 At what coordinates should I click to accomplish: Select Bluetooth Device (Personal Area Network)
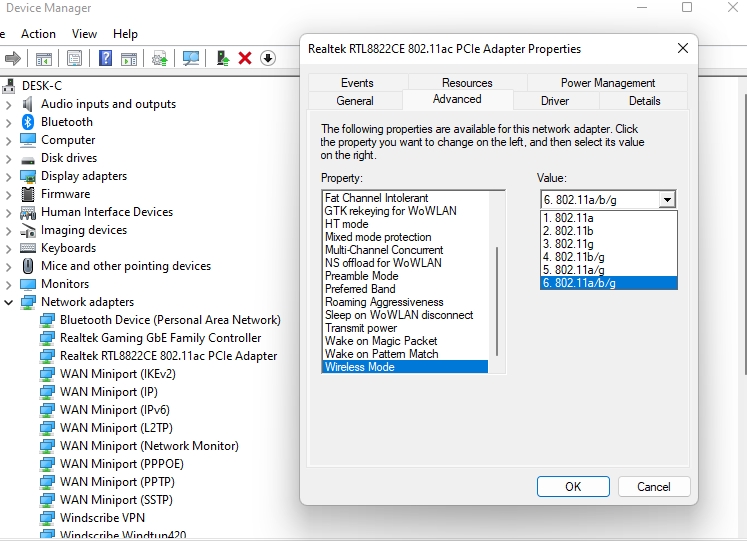click(170, 320)
